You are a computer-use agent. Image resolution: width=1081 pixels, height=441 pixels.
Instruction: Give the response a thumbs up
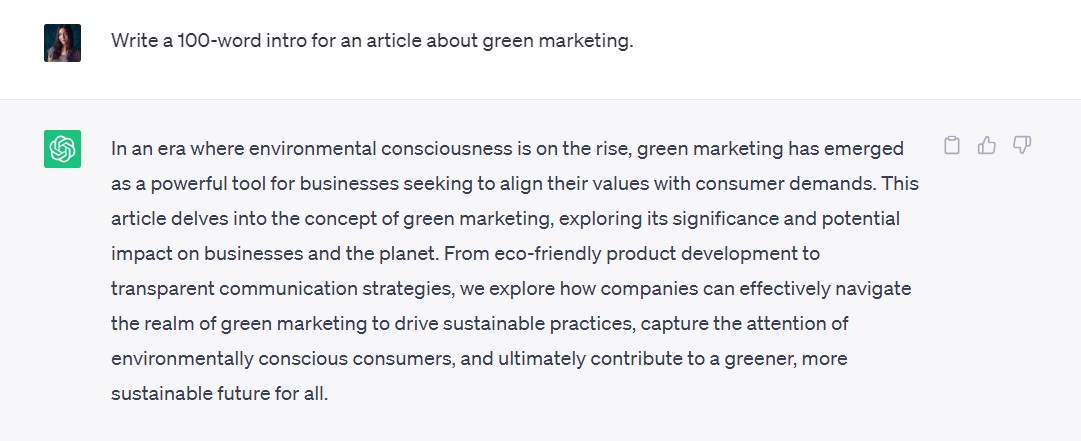tap(987, 146)
